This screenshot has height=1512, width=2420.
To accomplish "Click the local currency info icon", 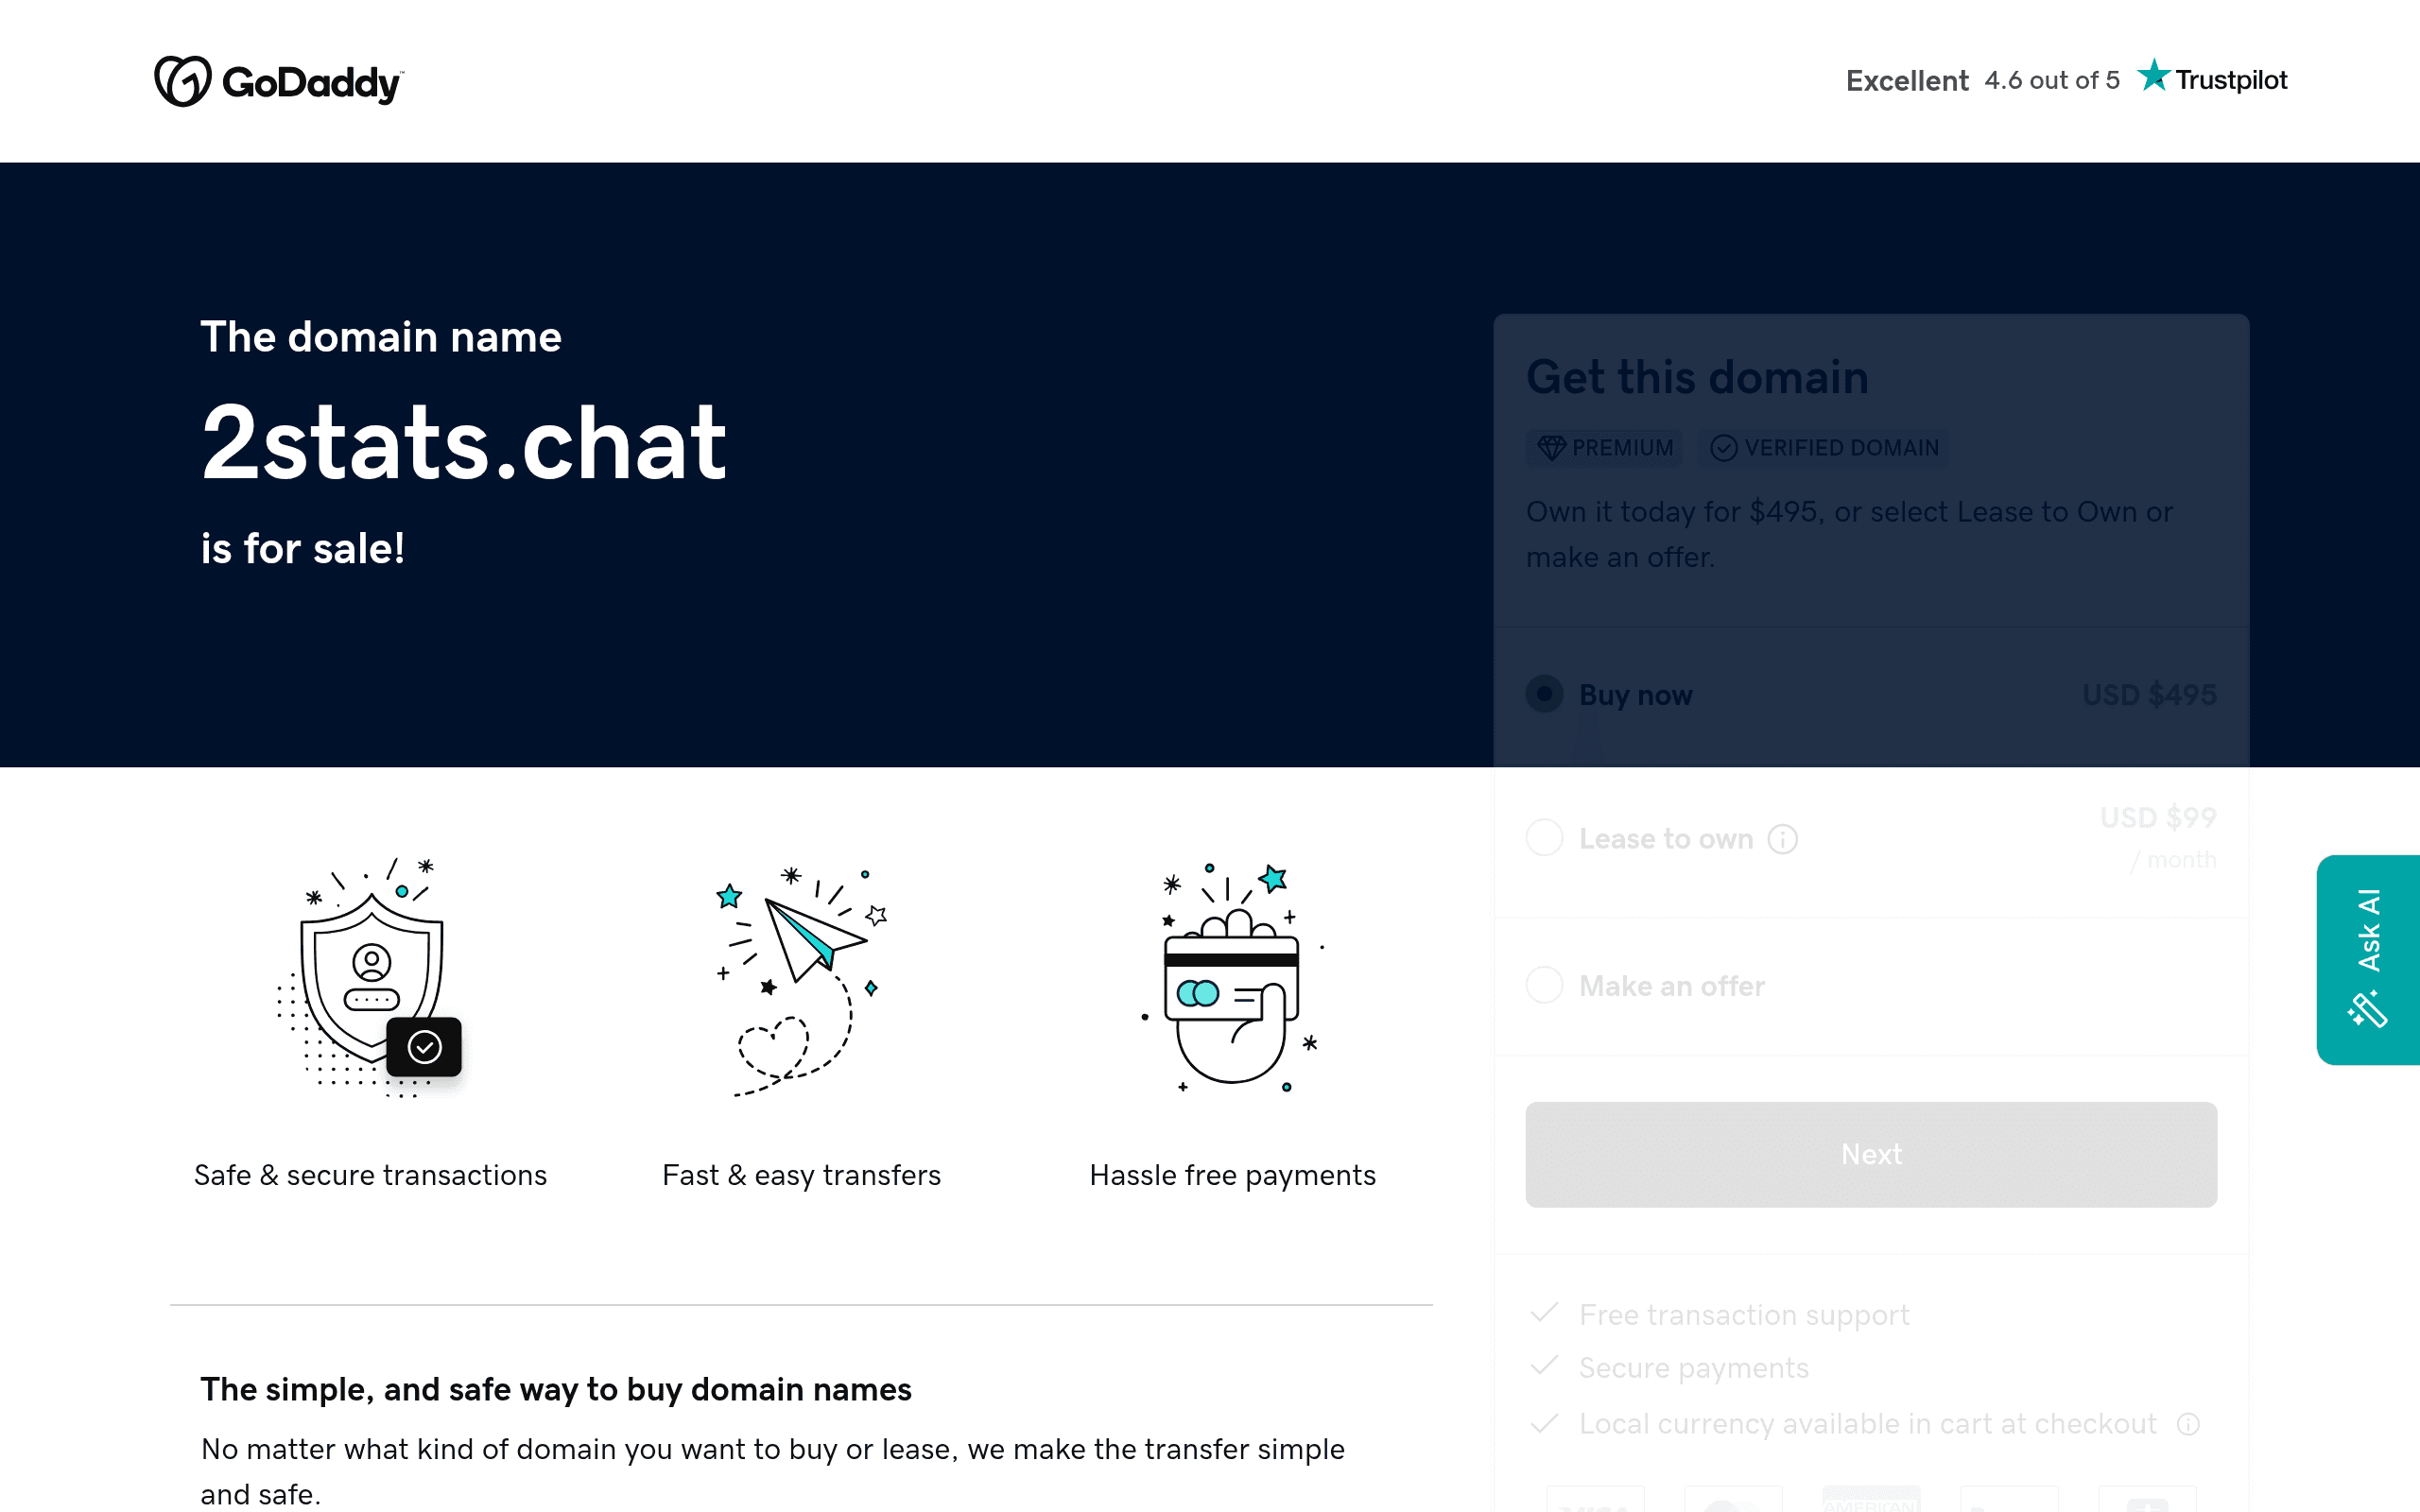I will pos(2188,1424).
